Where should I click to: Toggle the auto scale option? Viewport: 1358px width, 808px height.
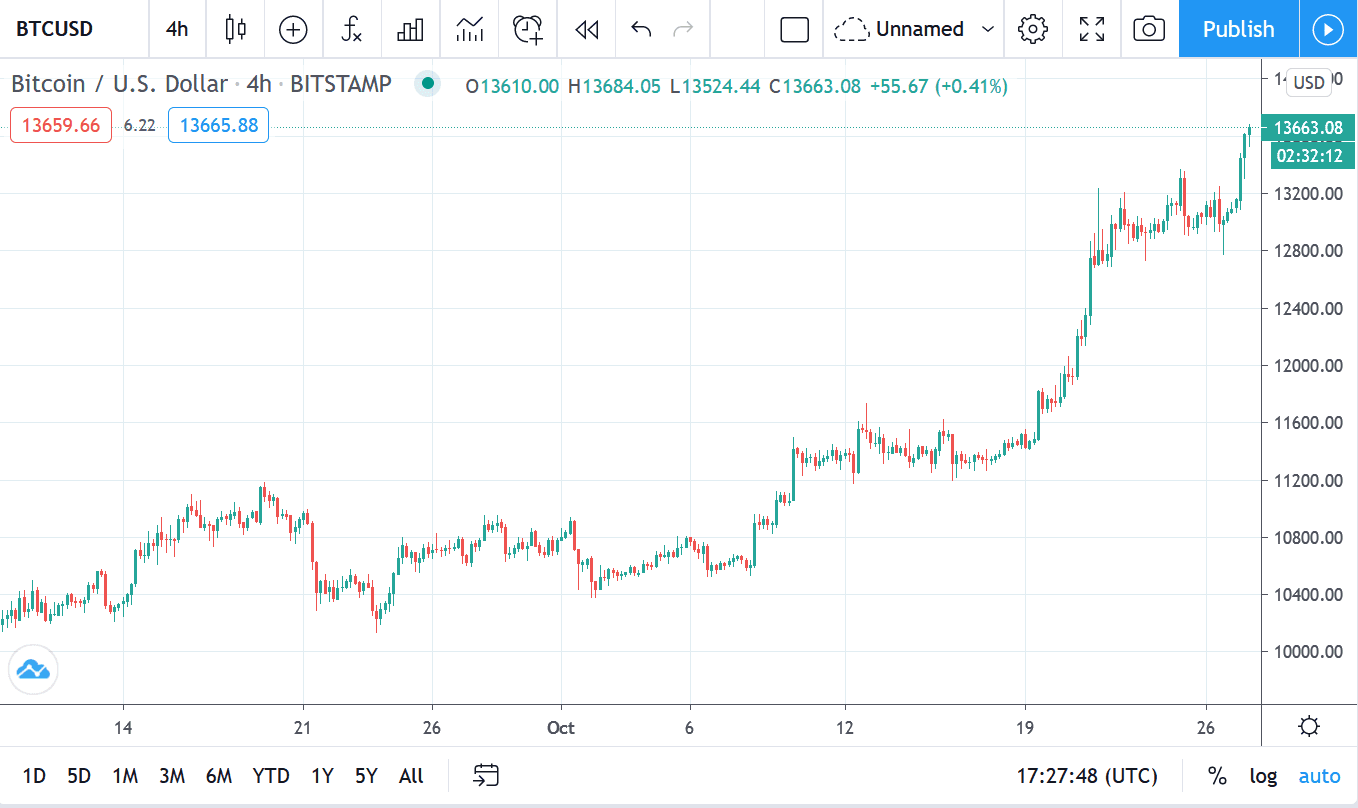pos(1319,775)
